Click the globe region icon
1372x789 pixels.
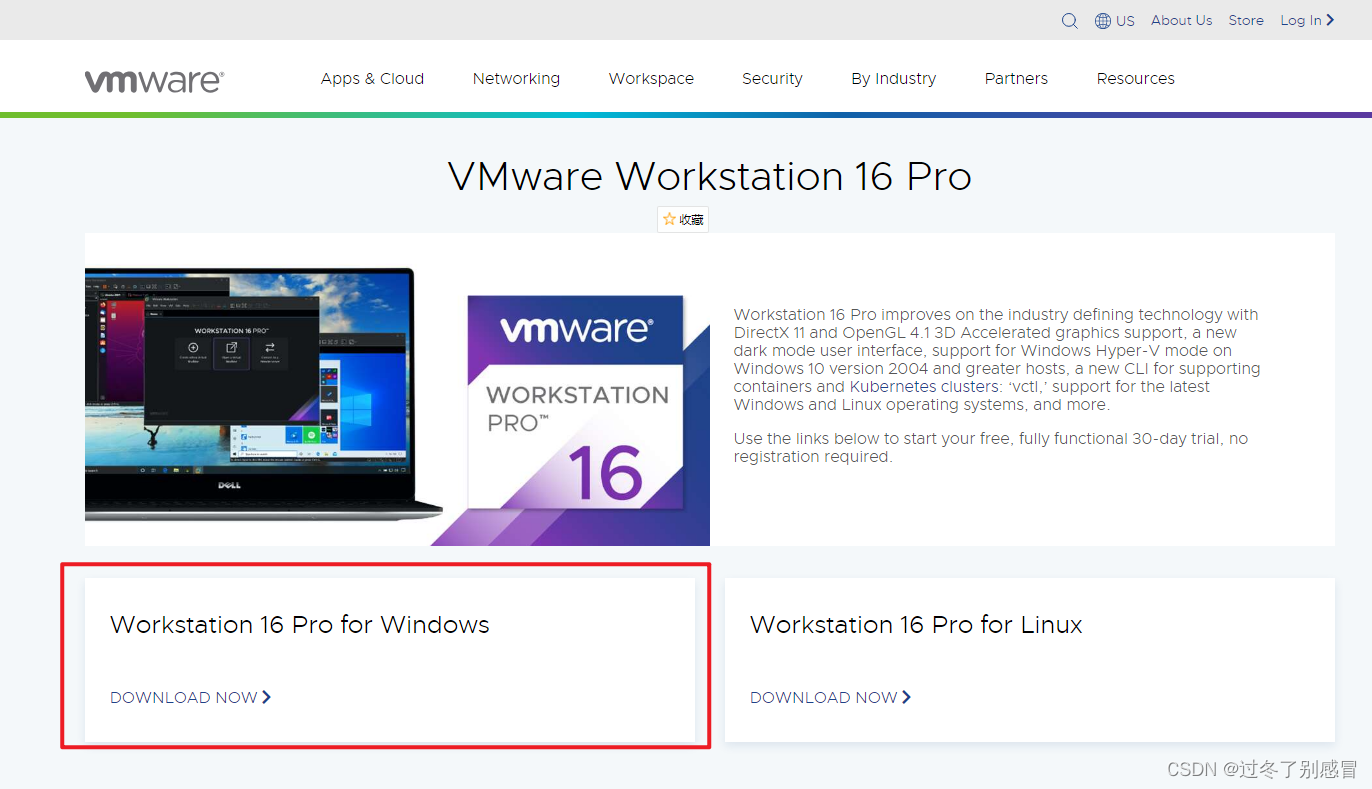coord(1103,20)
